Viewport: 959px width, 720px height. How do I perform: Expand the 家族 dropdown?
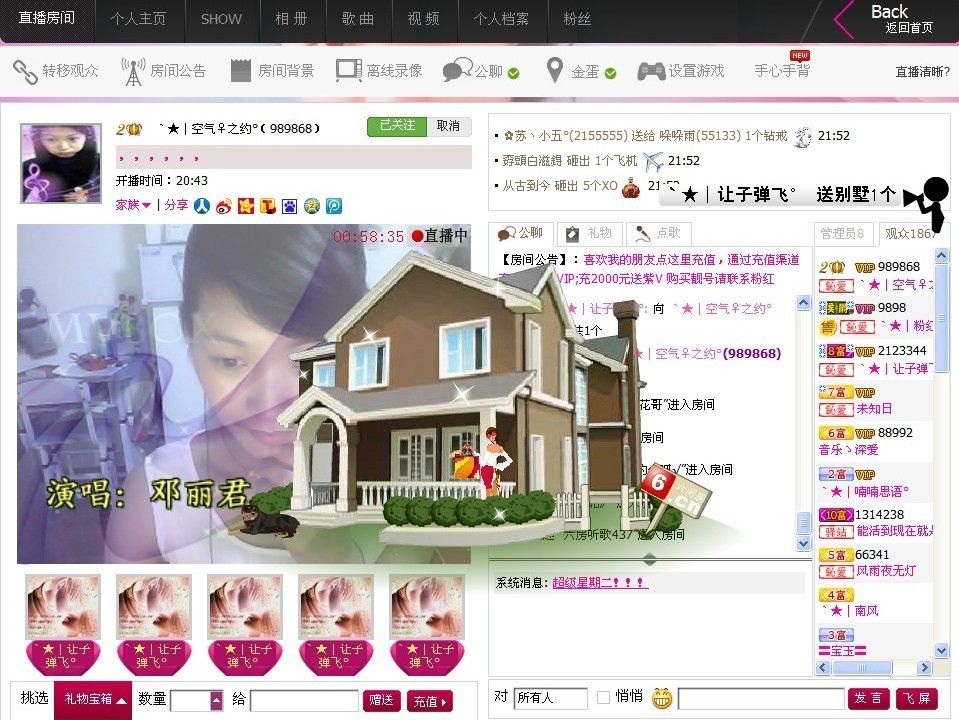pos(133,205)
